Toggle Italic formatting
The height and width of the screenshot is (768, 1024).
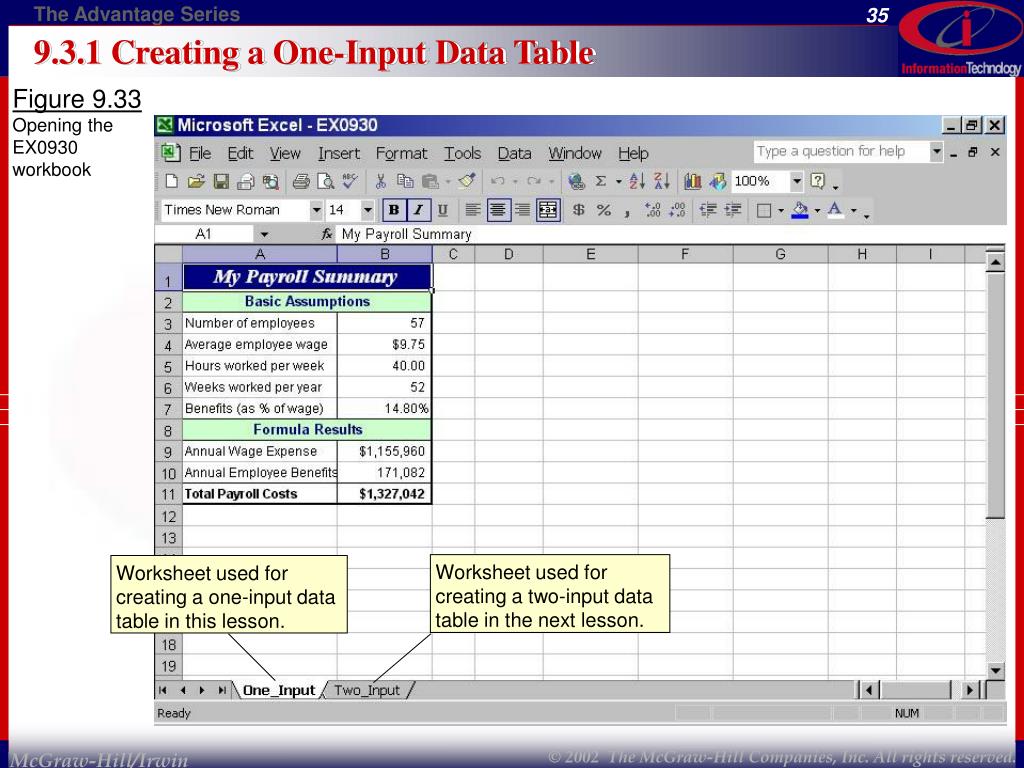418,210
